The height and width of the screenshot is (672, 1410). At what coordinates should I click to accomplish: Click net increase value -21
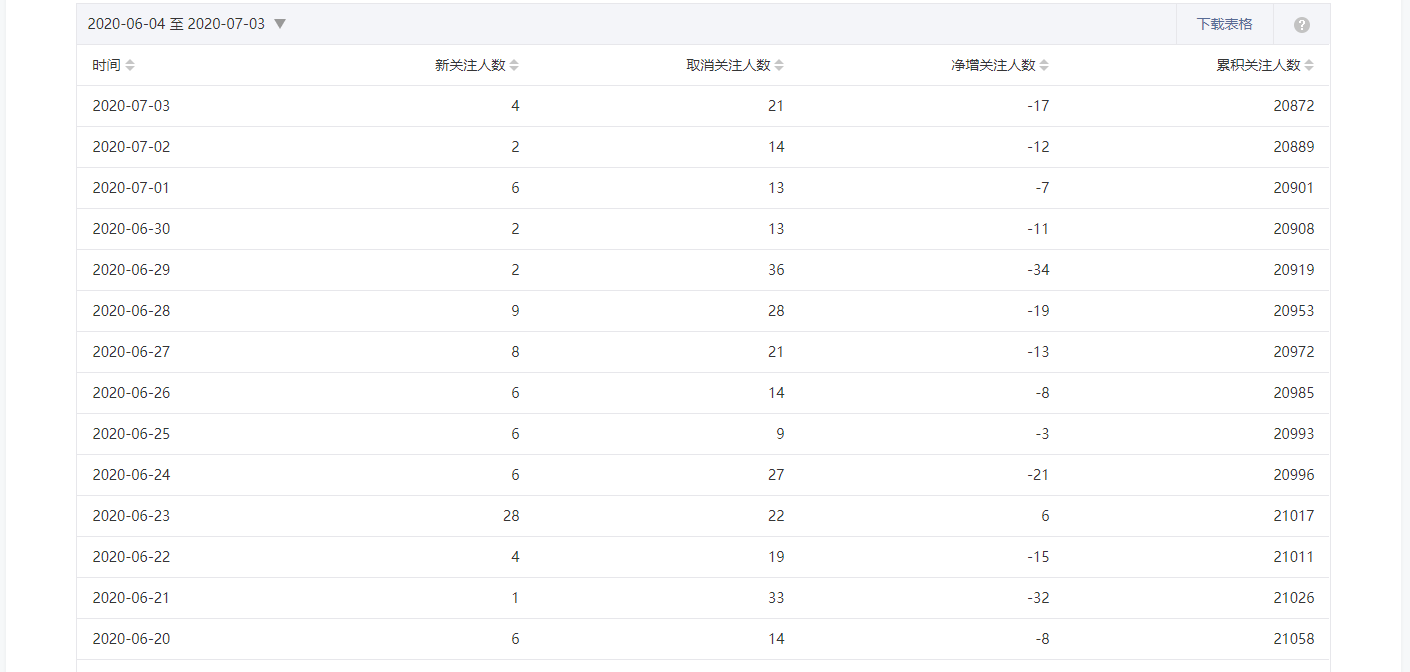coord(1038,475)
